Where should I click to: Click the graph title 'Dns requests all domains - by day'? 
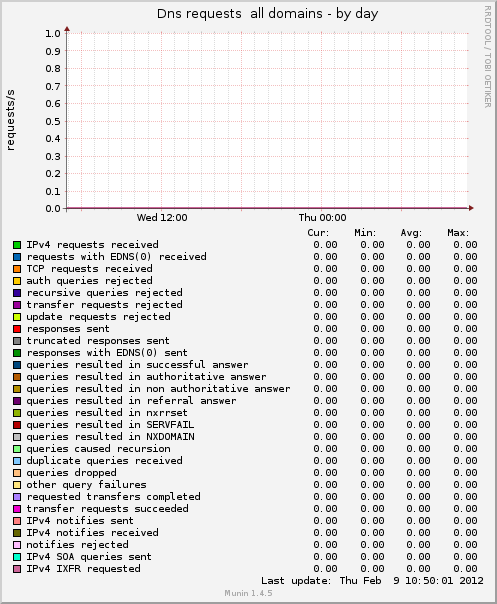(x=267, y=14)
